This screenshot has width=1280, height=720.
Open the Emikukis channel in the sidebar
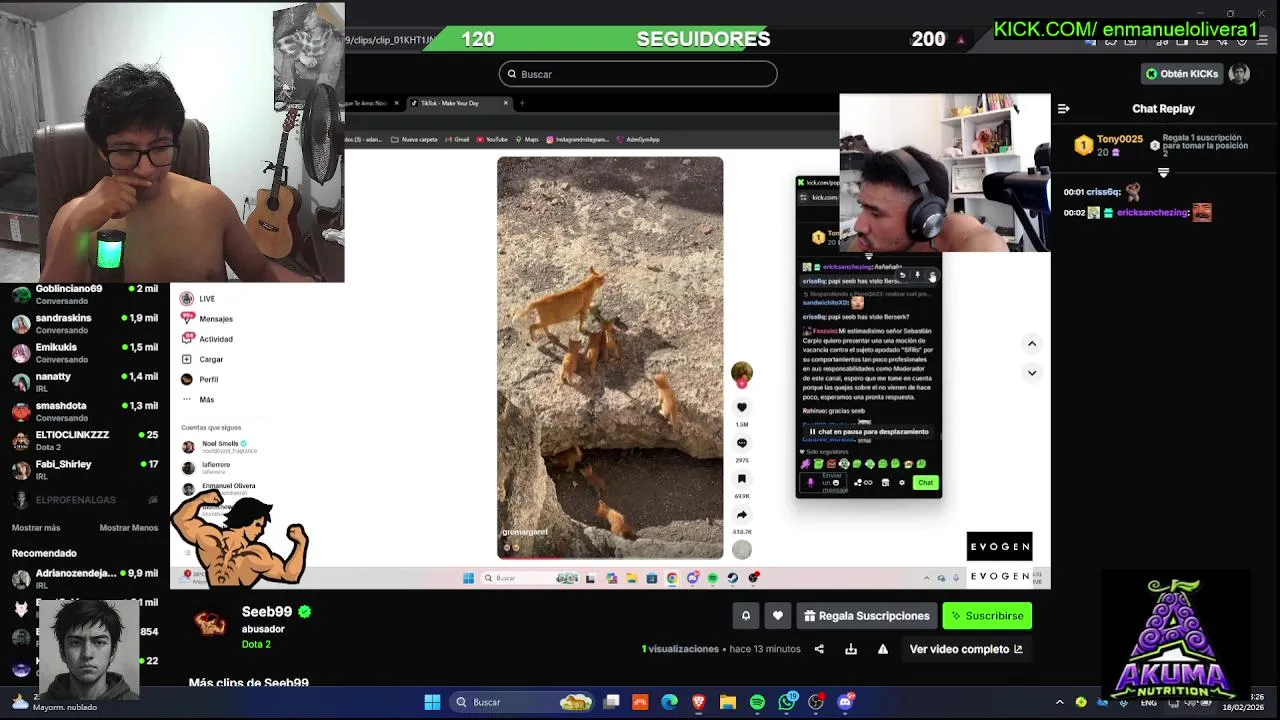point(84,352)
